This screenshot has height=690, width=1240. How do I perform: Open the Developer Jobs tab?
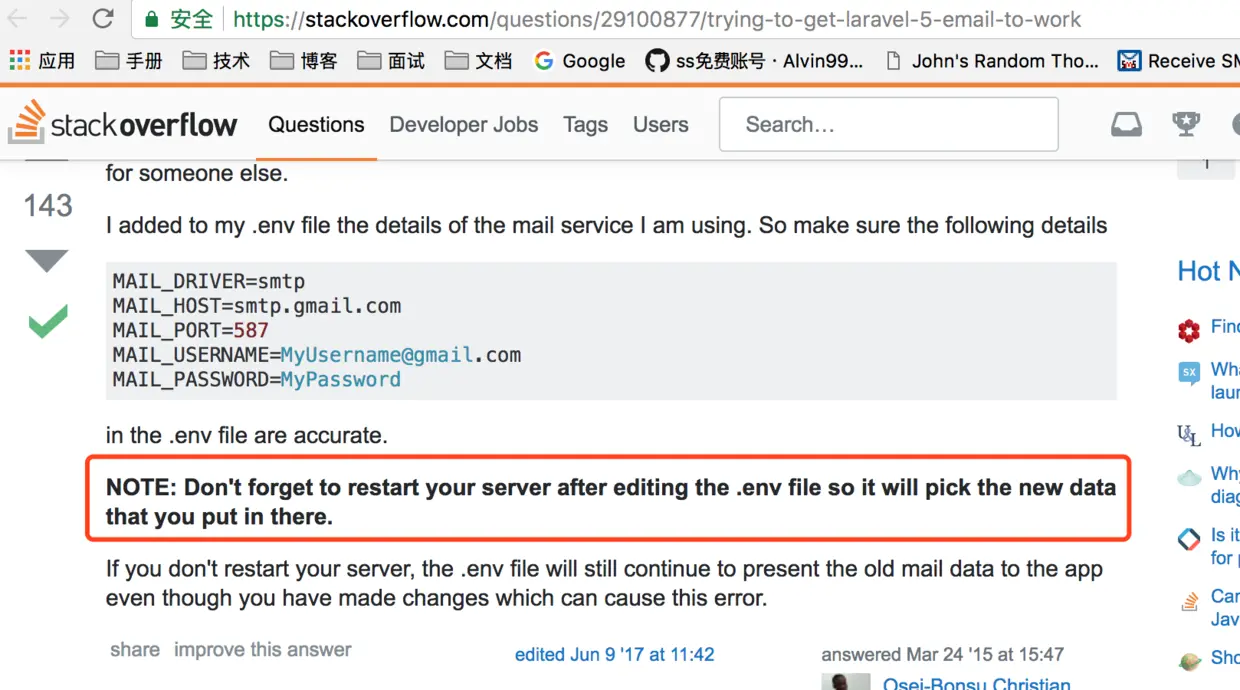[x=464, y=125]
